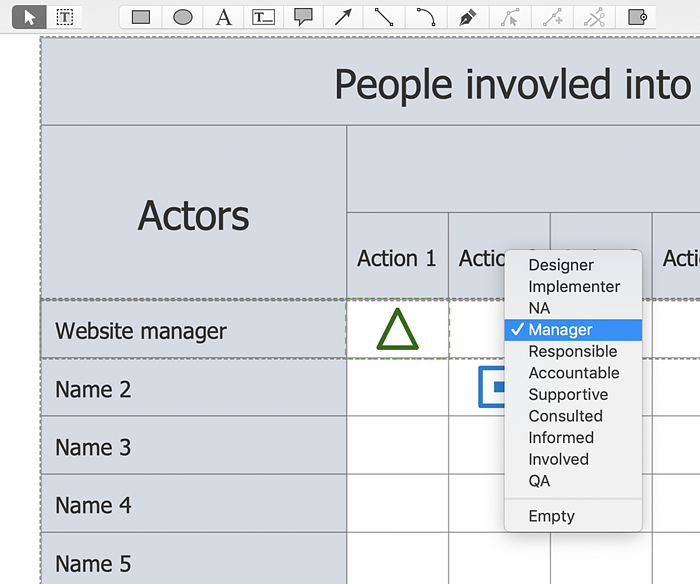The height and width of the screenshot is (584, 700).
Task: Choose the straight line connector tool
Action: (x=384, y=17)
